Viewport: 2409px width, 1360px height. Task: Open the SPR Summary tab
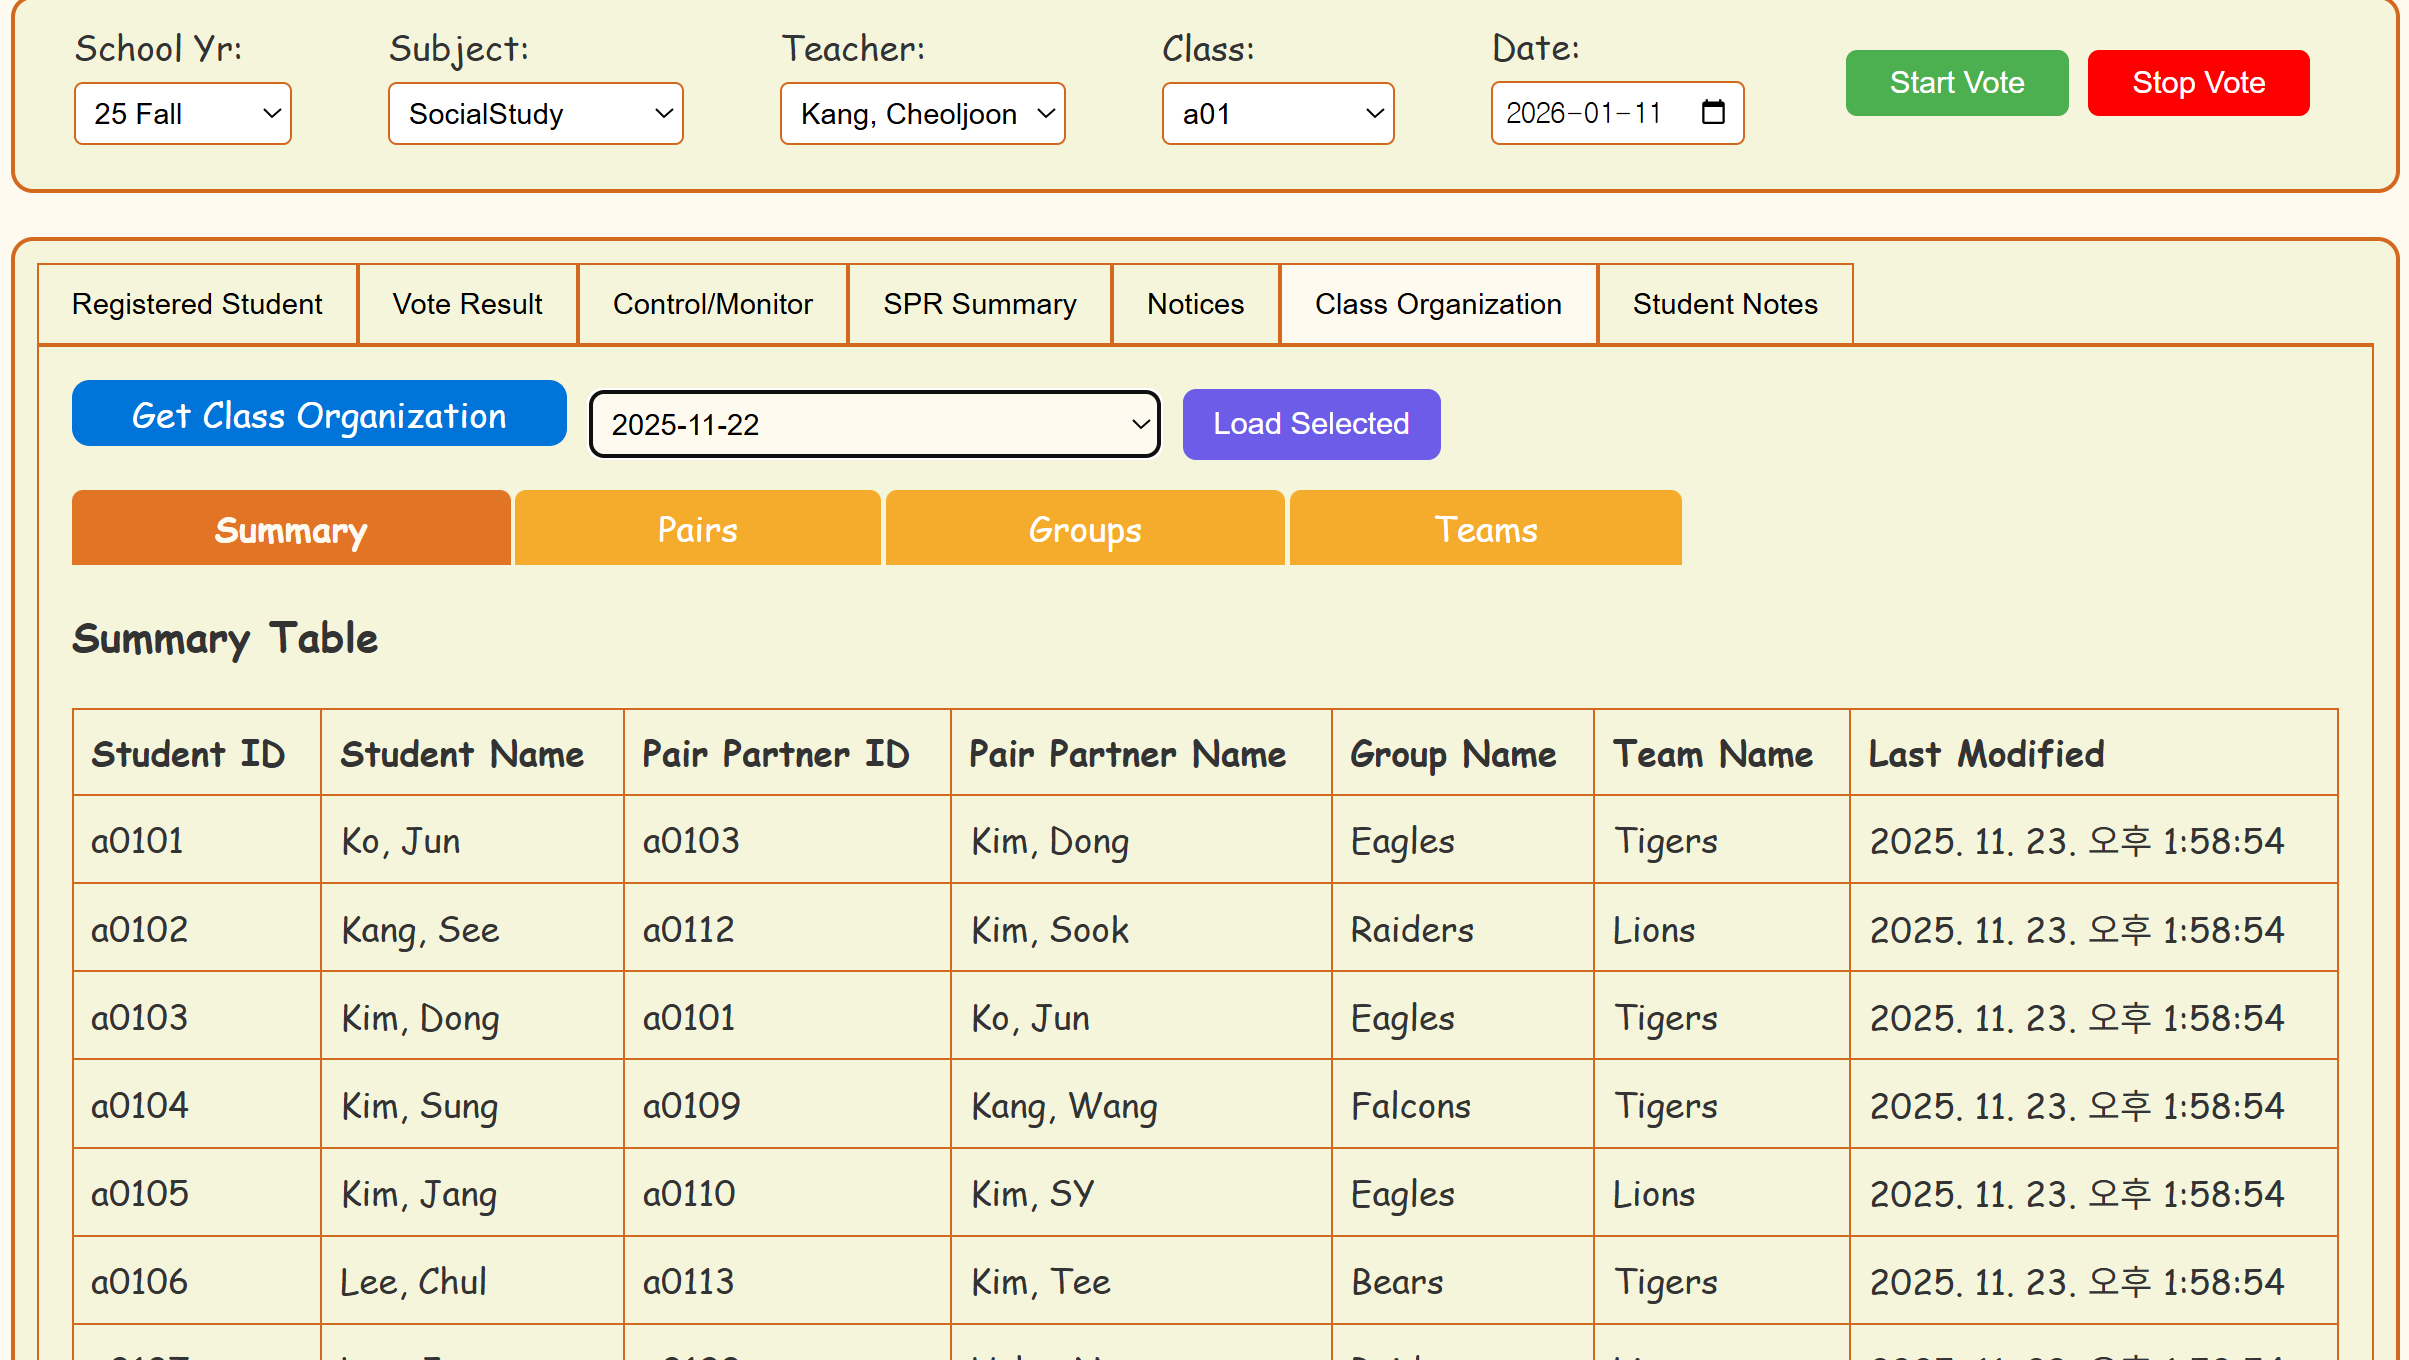click(979, 304)
